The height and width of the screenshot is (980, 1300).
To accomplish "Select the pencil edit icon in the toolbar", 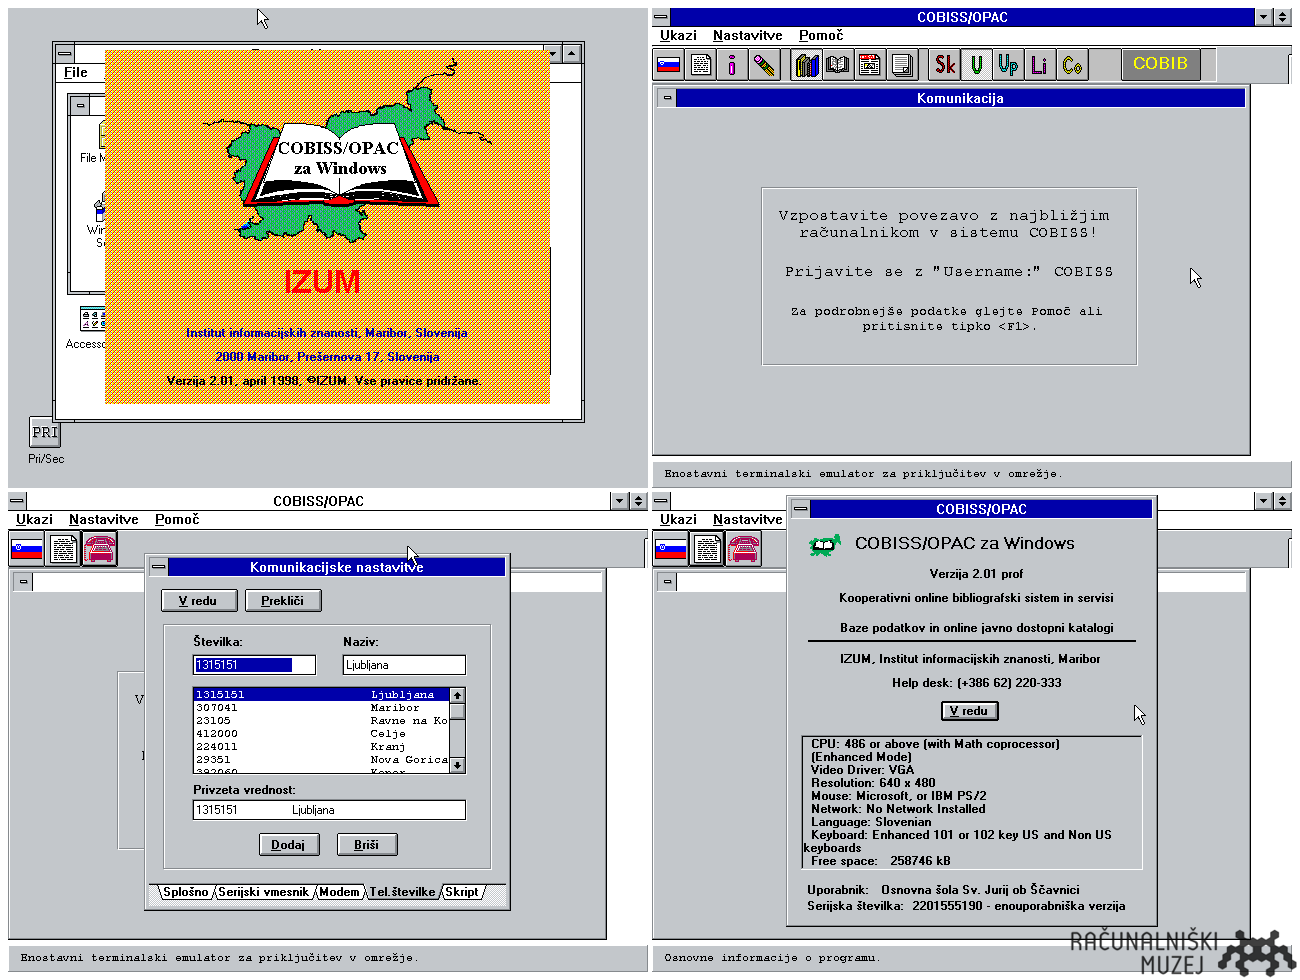I will 765,65.
